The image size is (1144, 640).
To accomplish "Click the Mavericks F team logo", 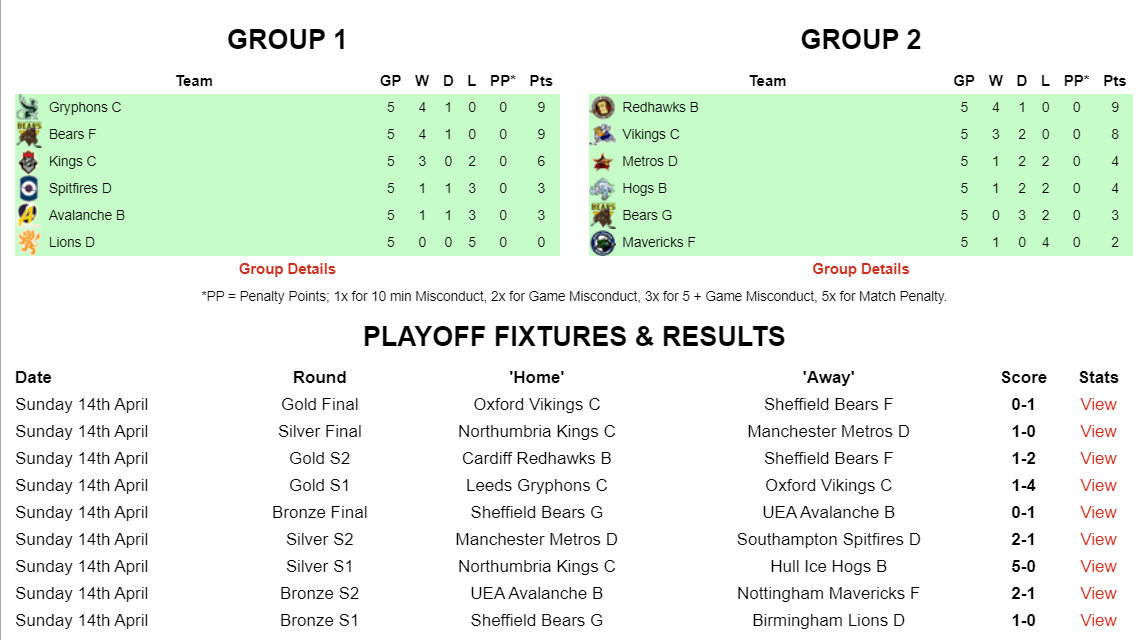I will pos(602,242).
